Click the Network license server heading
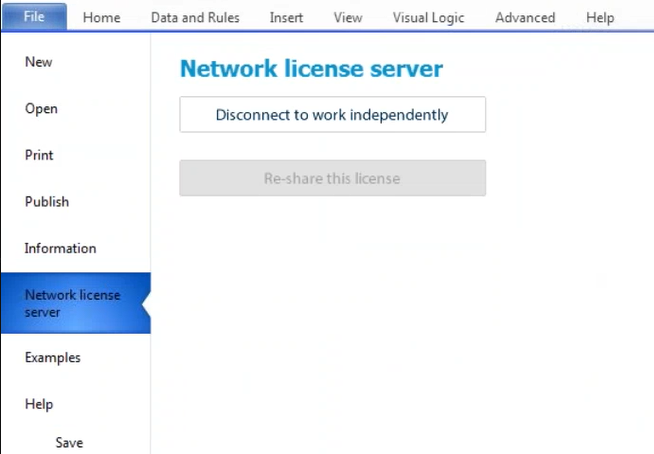Viewport: 654px width, 454px height. coord(311,69)
